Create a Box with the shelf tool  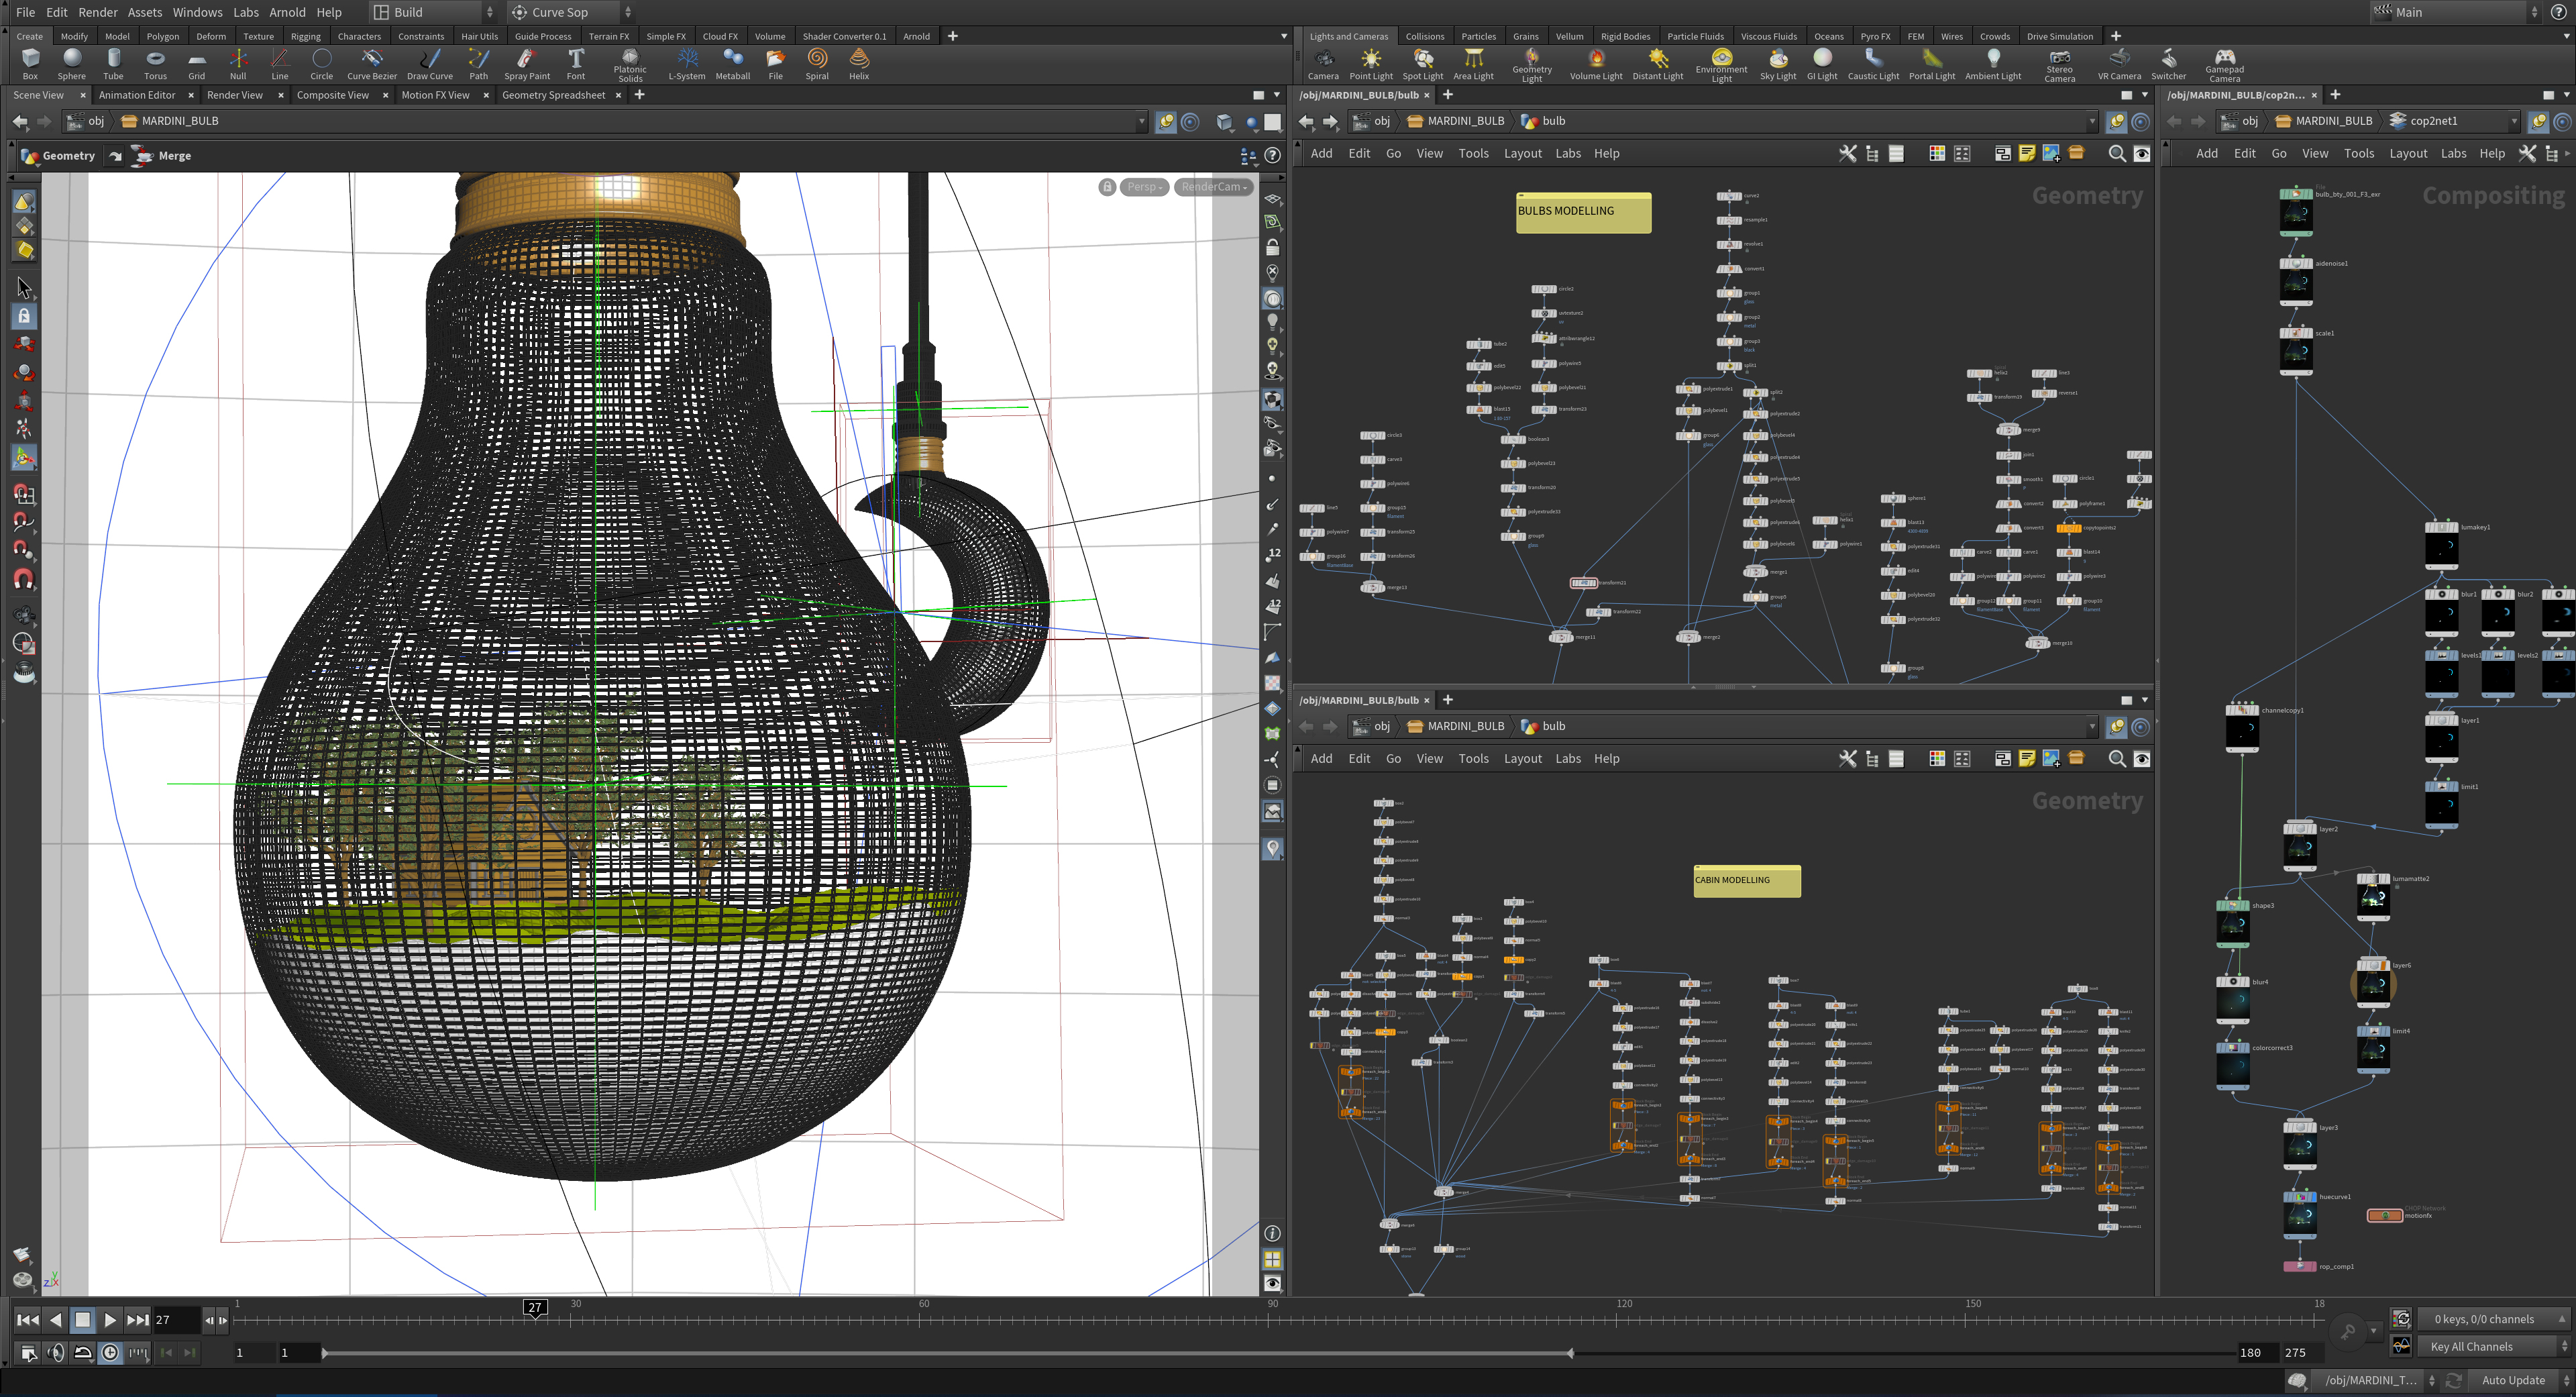point(30,64)
